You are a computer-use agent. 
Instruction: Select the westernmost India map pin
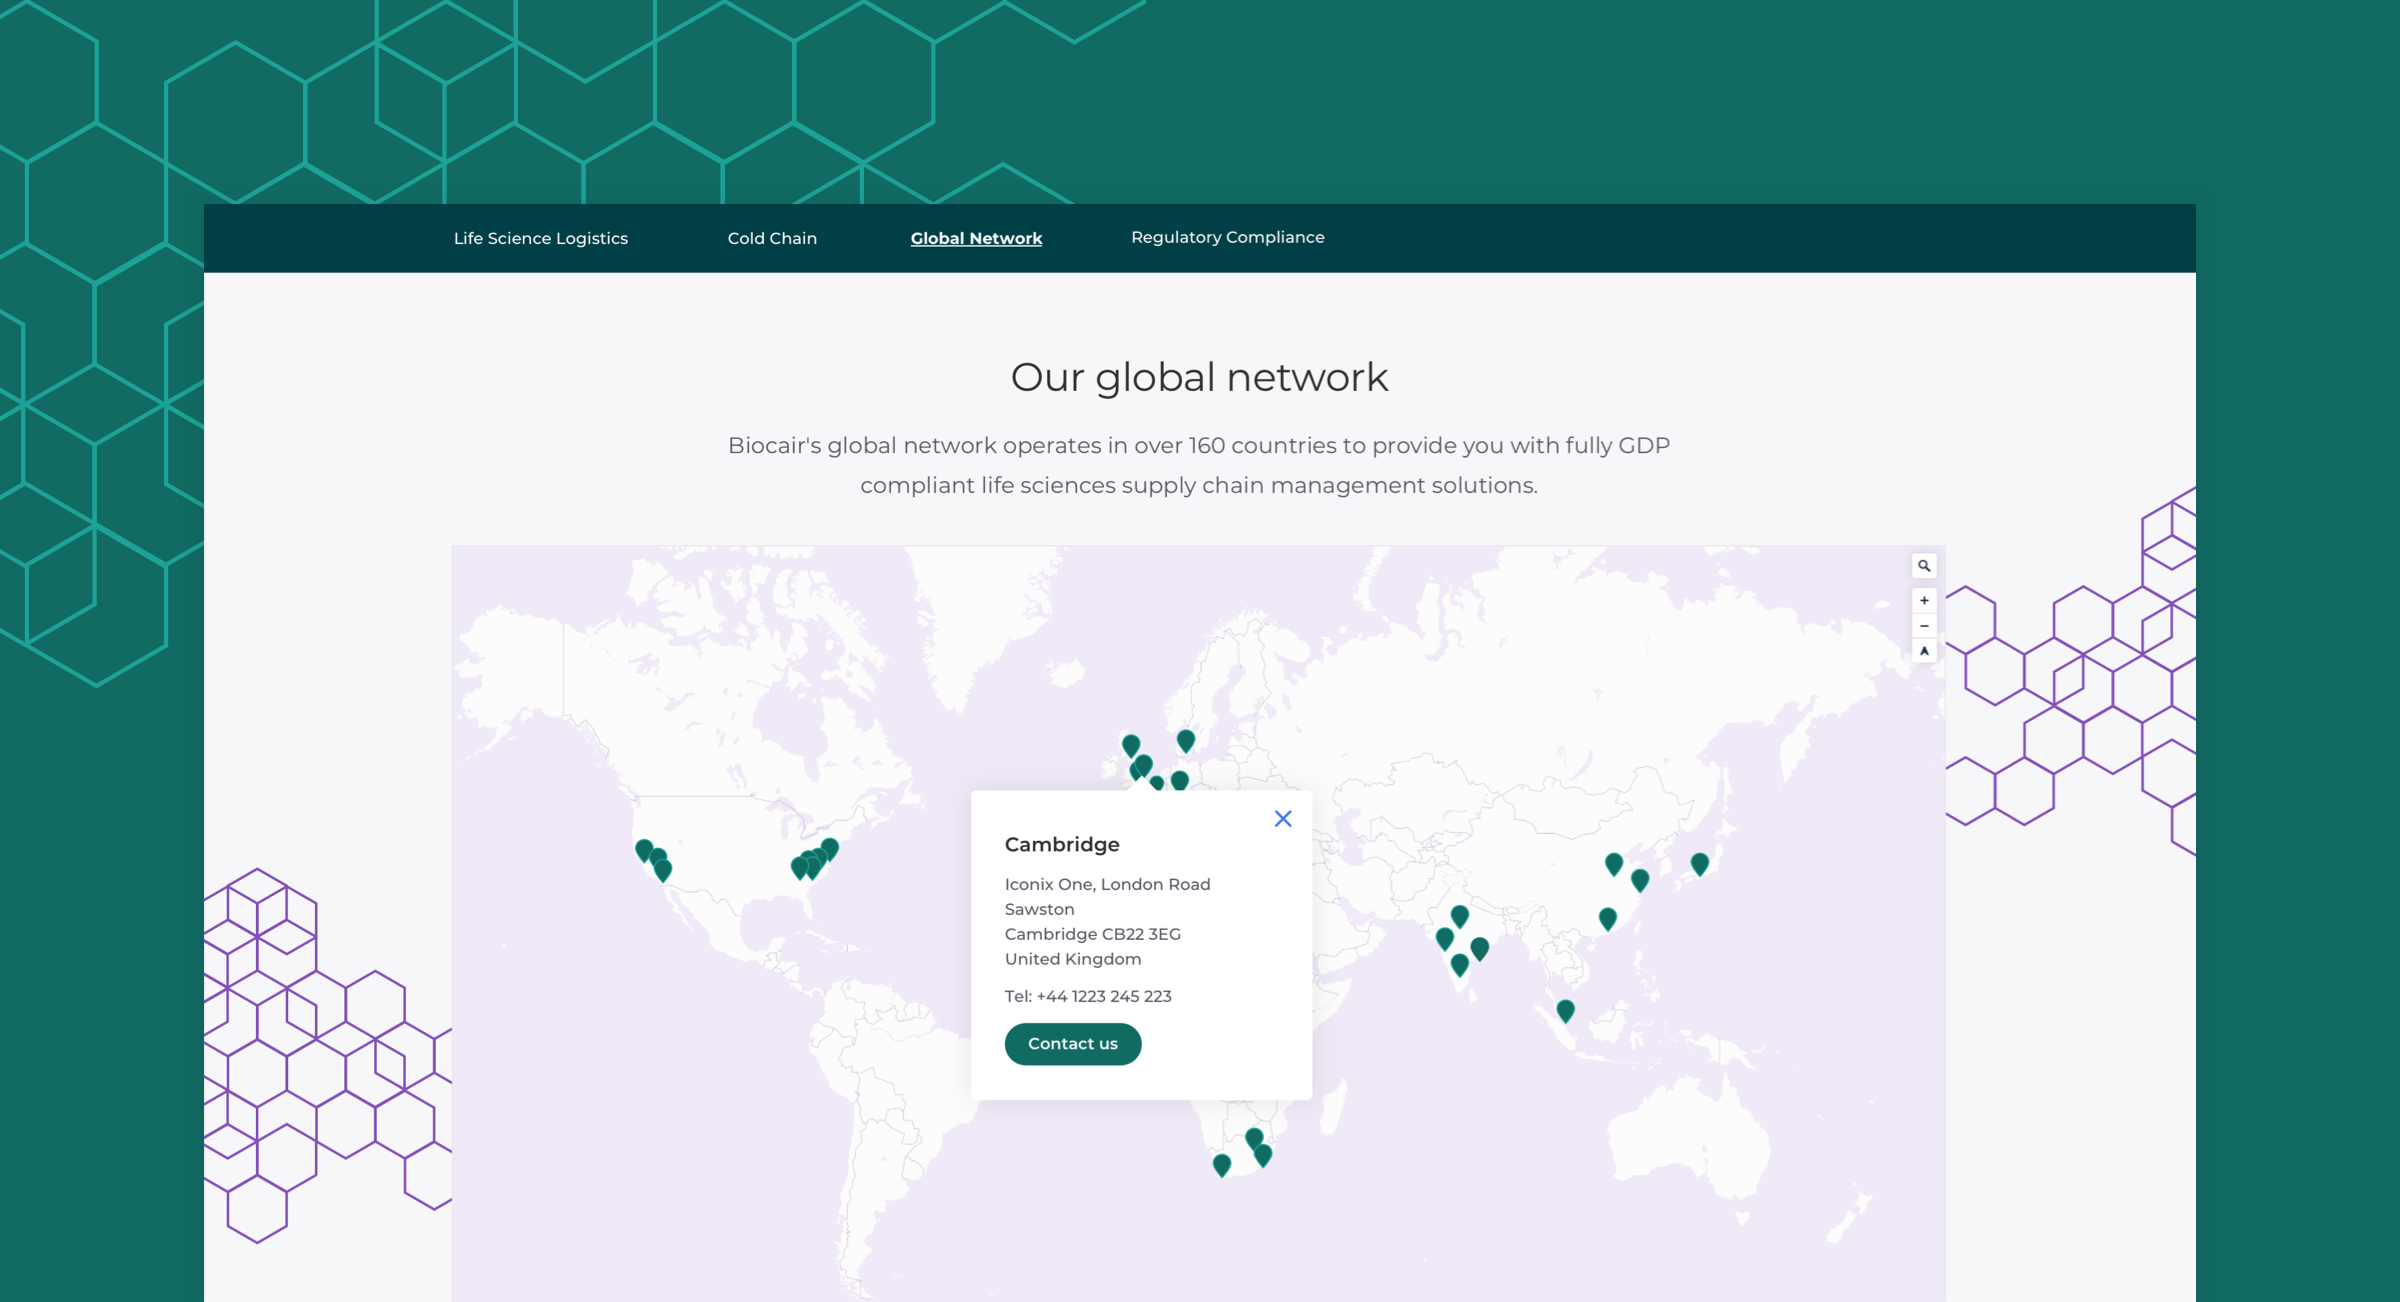pos(1444,938)
